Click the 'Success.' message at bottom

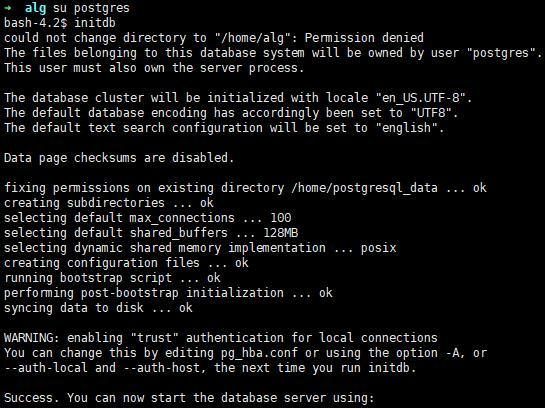pos(32,398)
